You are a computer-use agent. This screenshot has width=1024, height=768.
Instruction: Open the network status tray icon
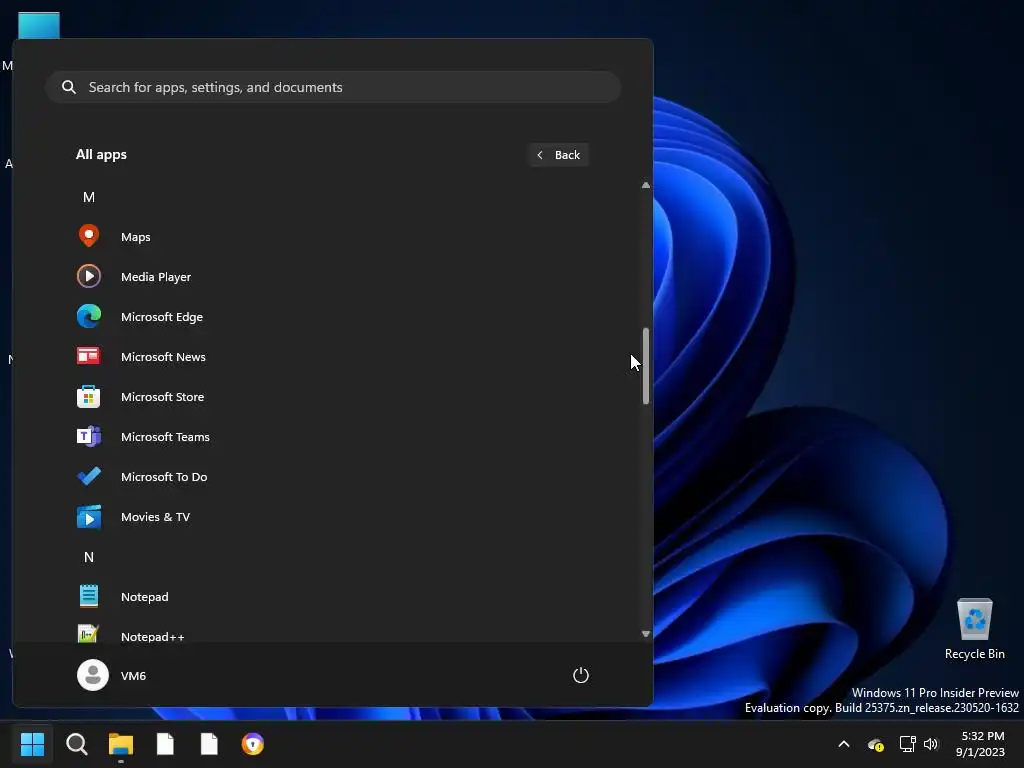907,744
